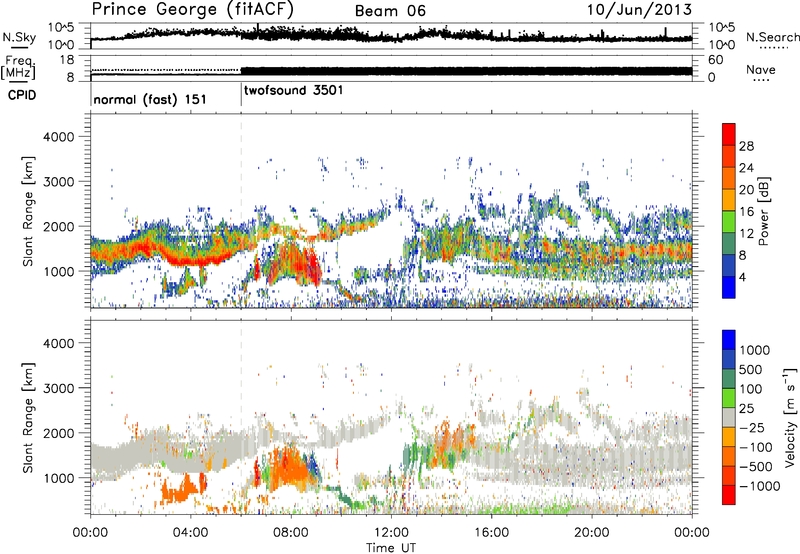The height and width of the screenshot is (554, 800).
Task: Click the 'Time UT' axis label
Action: (x=391, y=548)
